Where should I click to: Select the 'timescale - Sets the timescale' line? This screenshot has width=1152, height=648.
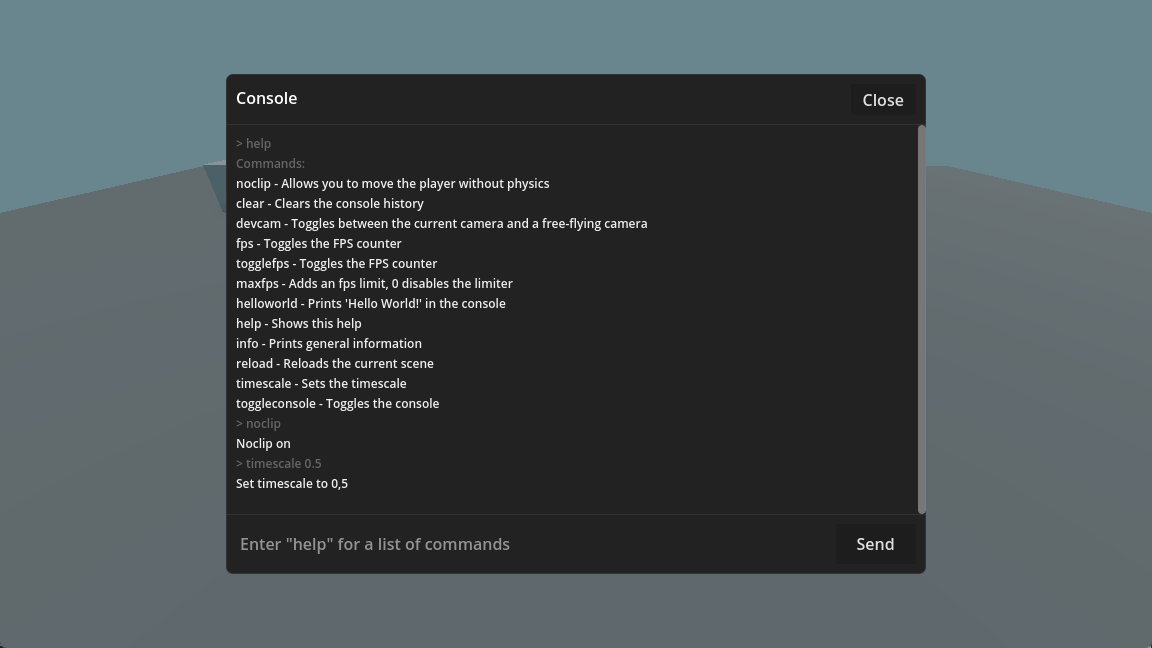321,384
